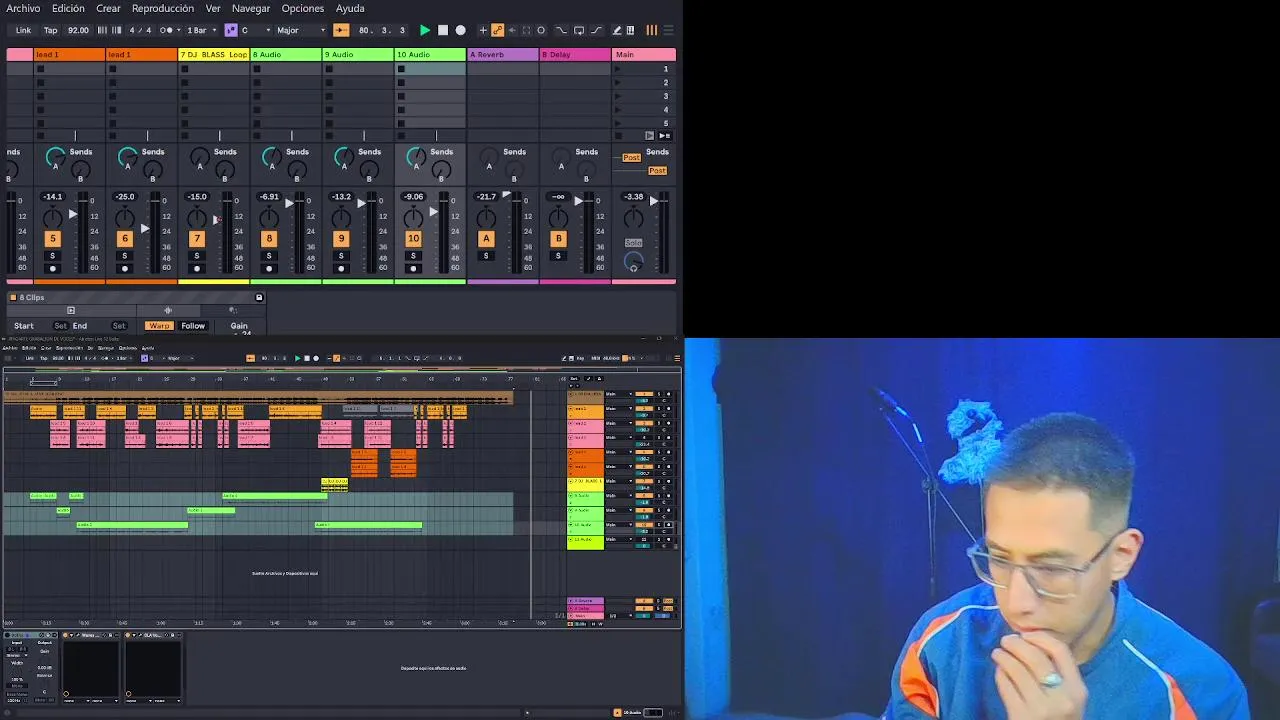Viewport: 1280px width, 720px height.
Task: Open the clip properties tab icon under 8 Clips
Action: tap(71, 310)
